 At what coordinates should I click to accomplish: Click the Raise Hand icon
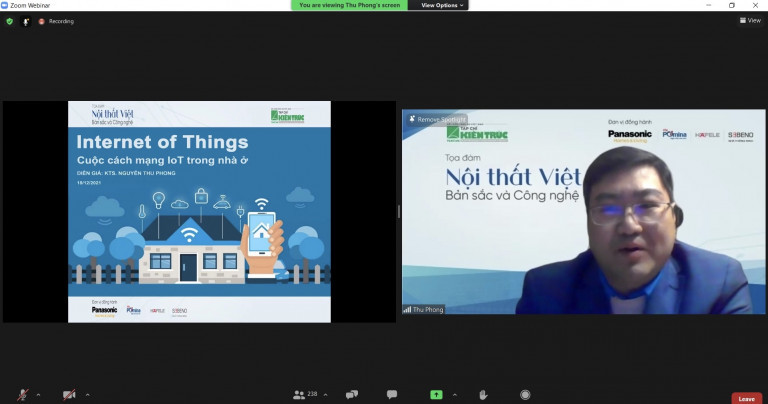pos(482,394)
